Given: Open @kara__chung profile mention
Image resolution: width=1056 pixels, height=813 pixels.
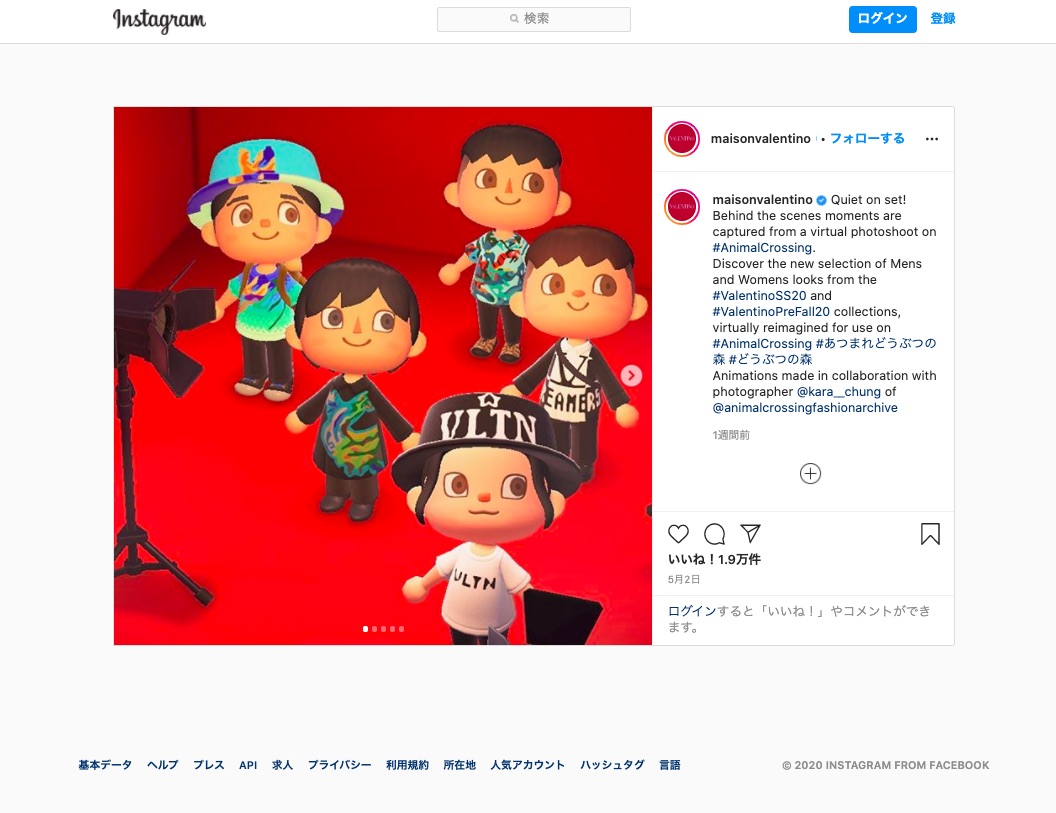Looking at the screenshot, I should (x=838, y=392).
